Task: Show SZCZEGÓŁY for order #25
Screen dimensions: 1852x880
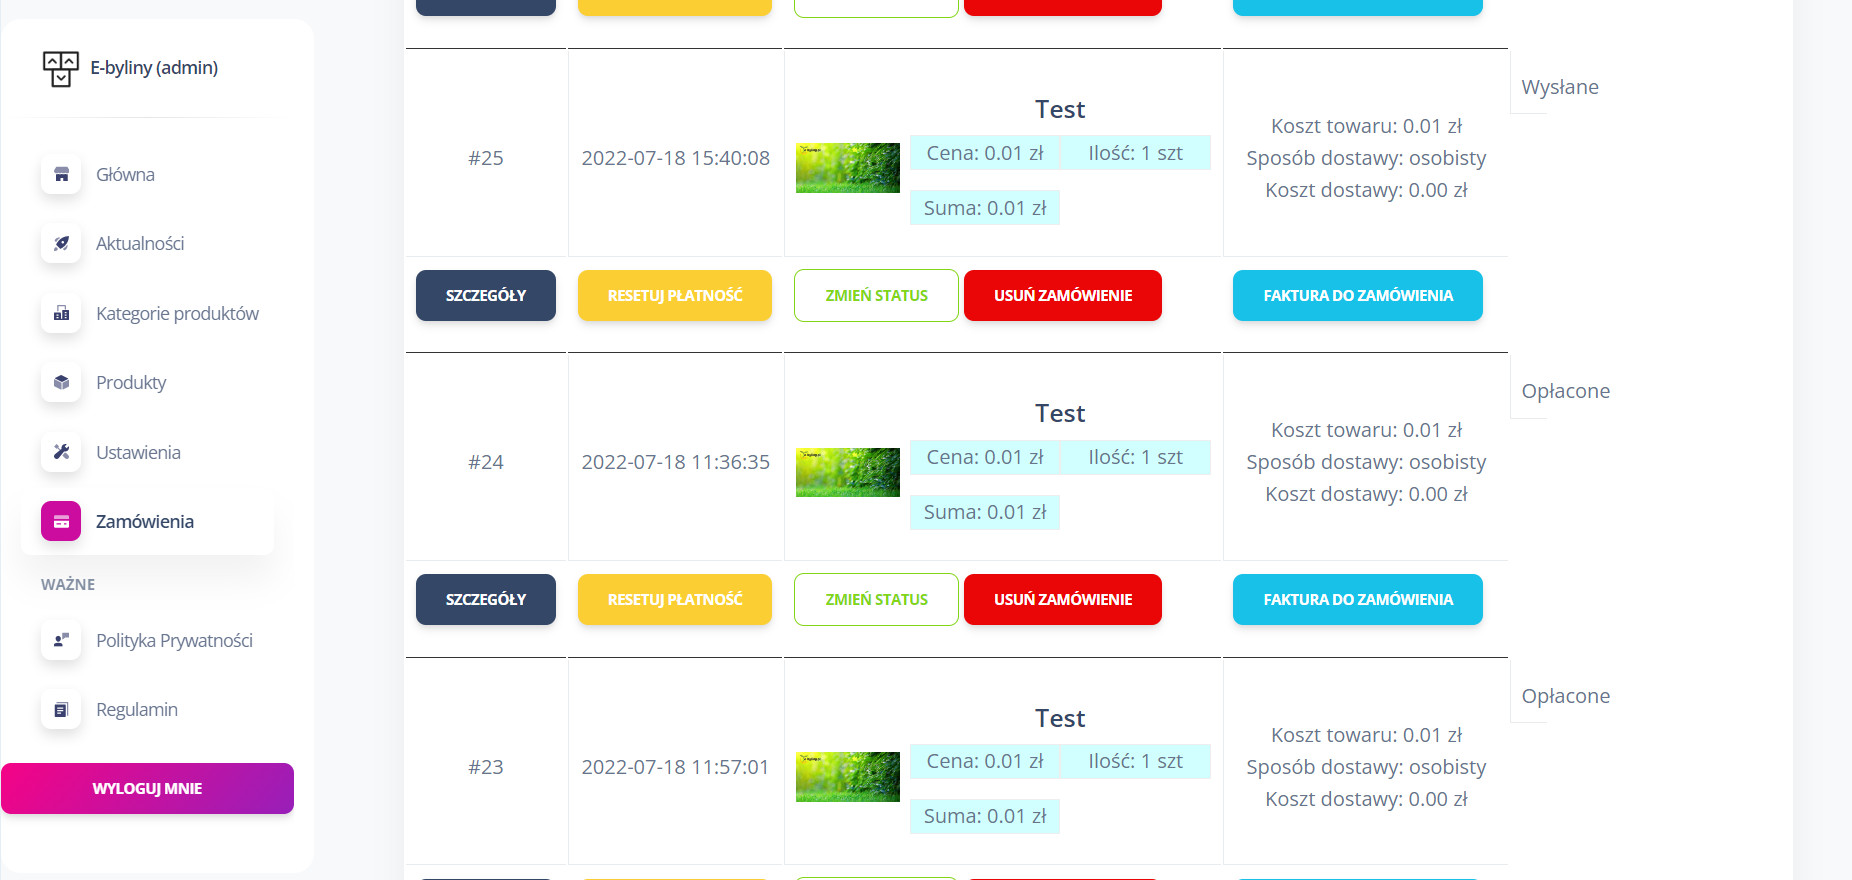Action: (486, 295)
